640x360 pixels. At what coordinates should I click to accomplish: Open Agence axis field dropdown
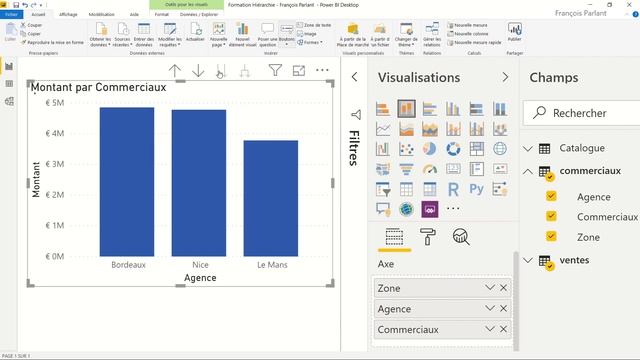point(490,309)
